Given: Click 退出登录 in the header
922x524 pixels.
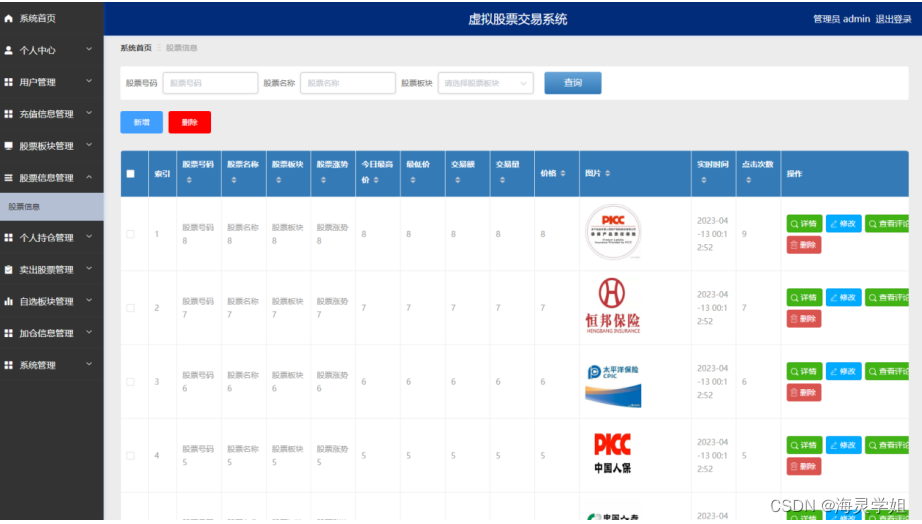Looking at the screenshot, I should tap(893, 19).
